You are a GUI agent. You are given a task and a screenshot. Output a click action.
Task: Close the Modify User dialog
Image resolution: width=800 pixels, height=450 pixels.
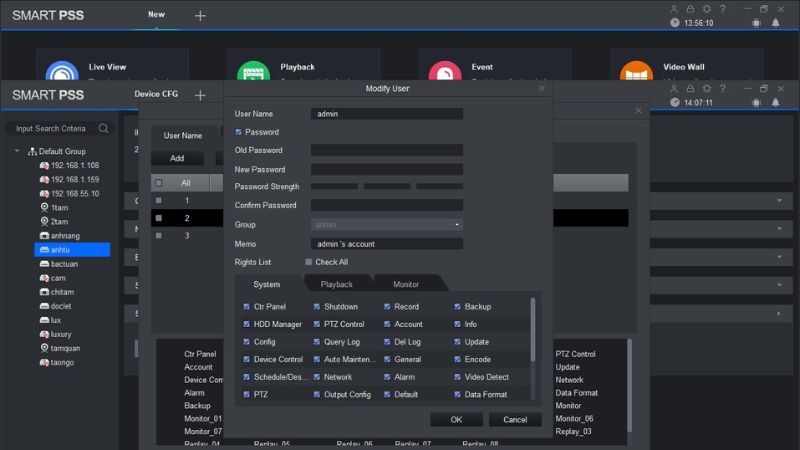[542, 89]
